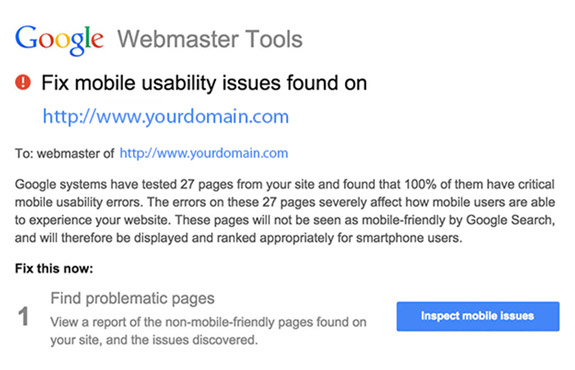Click the 'To: webmaster of' text
Screen dimensions: 575x370
(x=65, y=153)
